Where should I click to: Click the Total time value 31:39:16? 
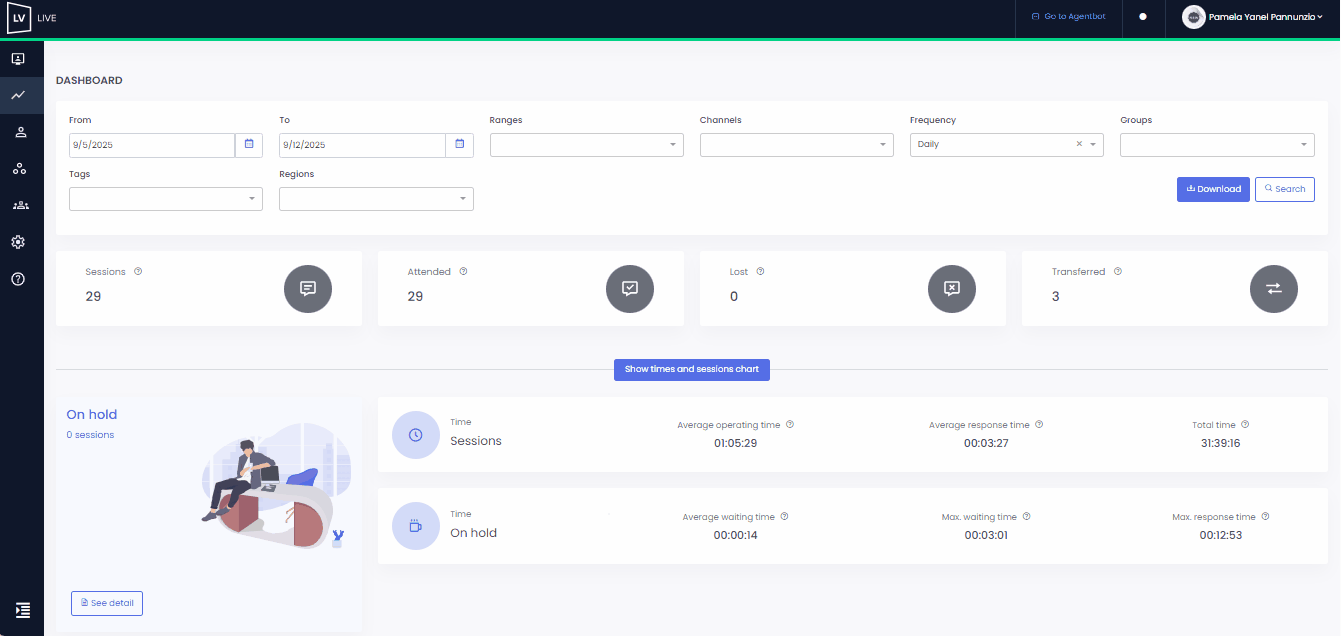1220,443
